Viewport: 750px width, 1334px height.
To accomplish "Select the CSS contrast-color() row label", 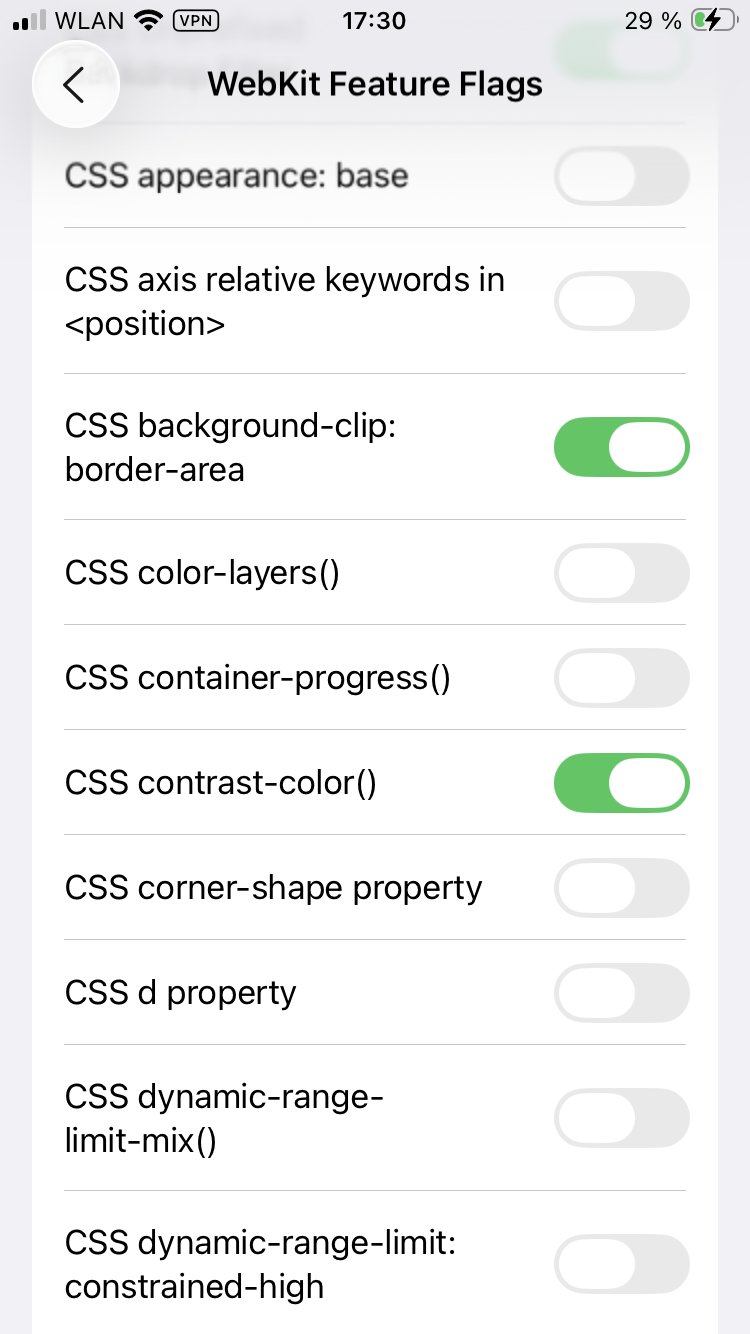I will click(x=221, y=783).
